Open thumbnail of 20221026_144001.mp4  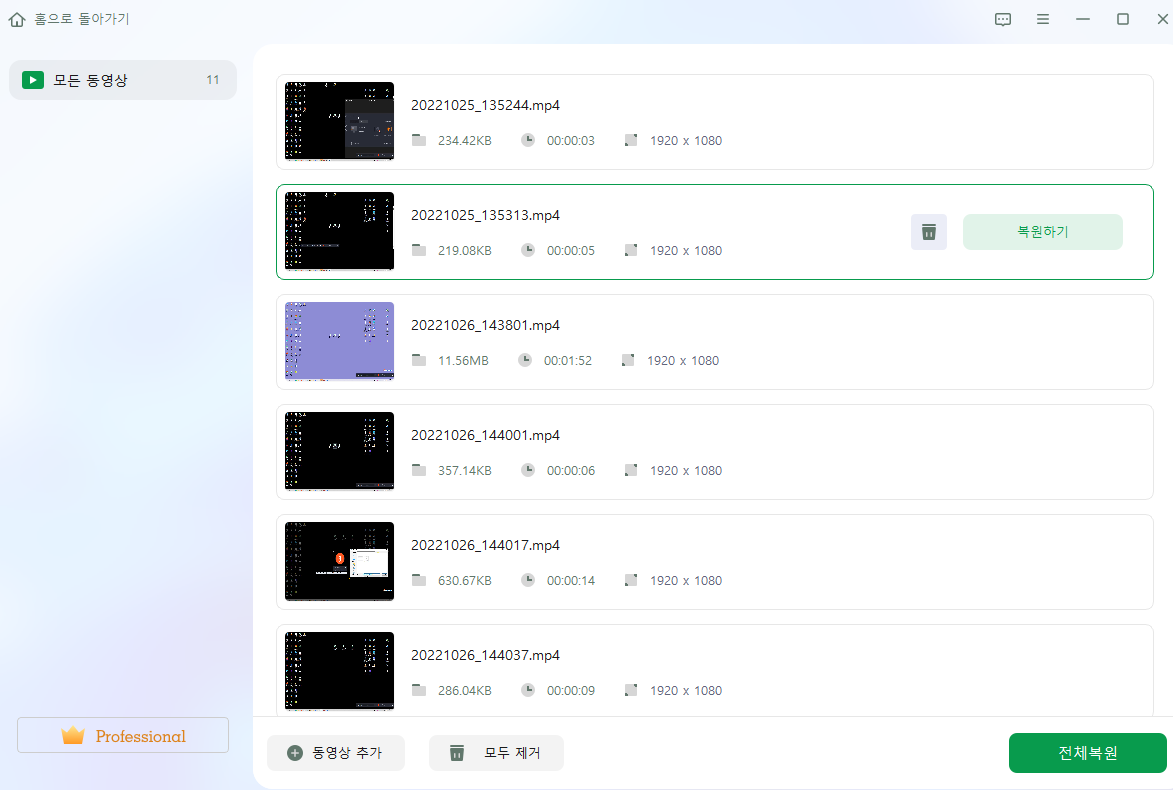(340, 451)
